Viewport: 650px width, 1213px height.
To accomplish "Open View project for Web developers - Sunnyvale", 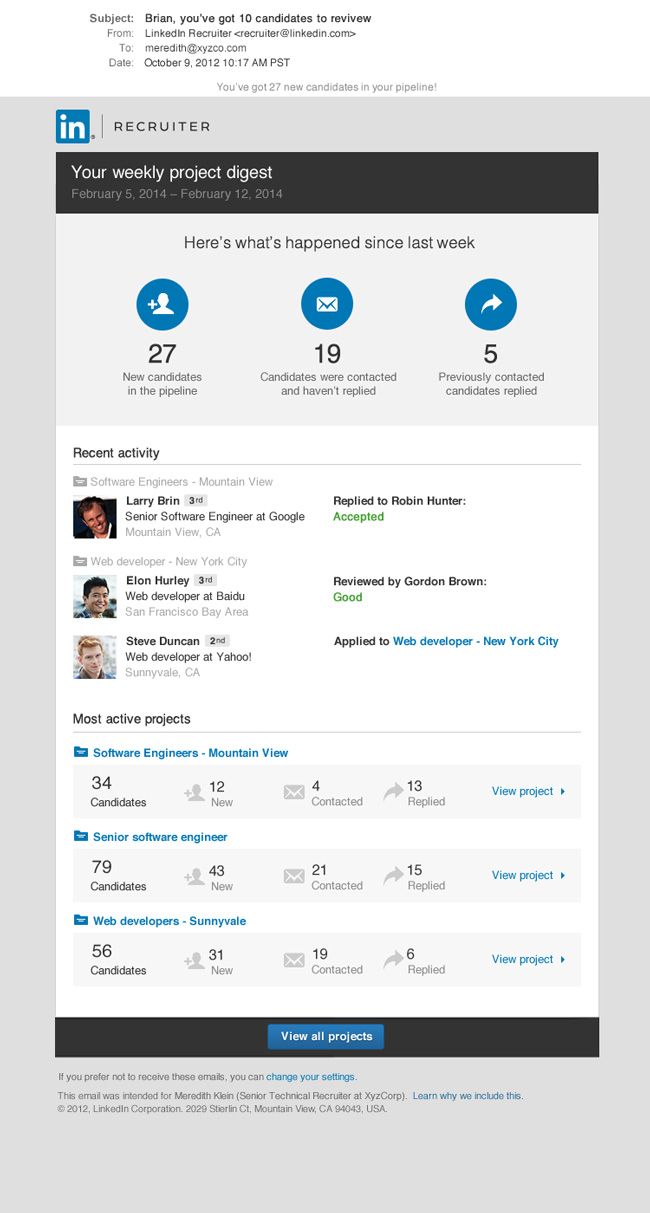I will [528, 959].
